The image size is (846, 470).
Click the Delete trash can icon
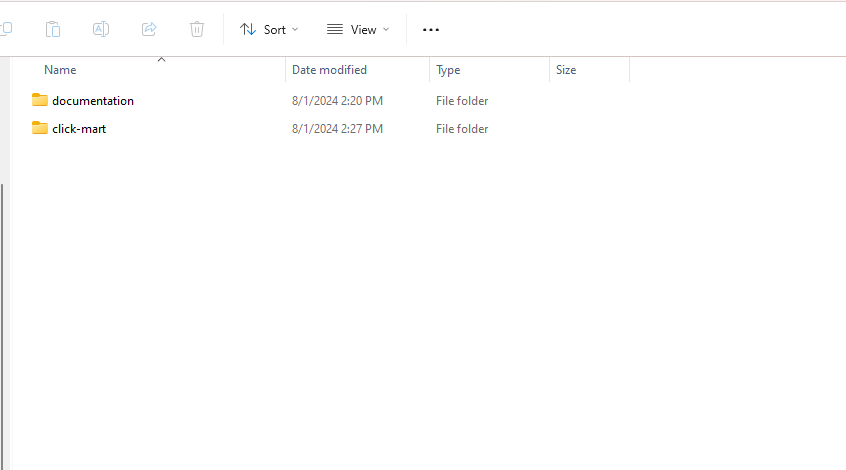(197, 29)
